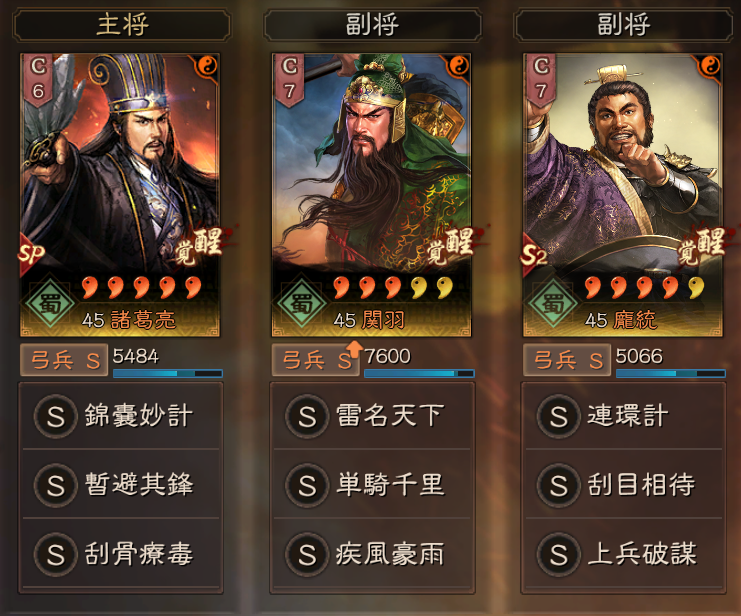This screenshot has width=741, height=616.
Task: Click the 蜀 faction emblem on 龐統's card
Action: 553,303
